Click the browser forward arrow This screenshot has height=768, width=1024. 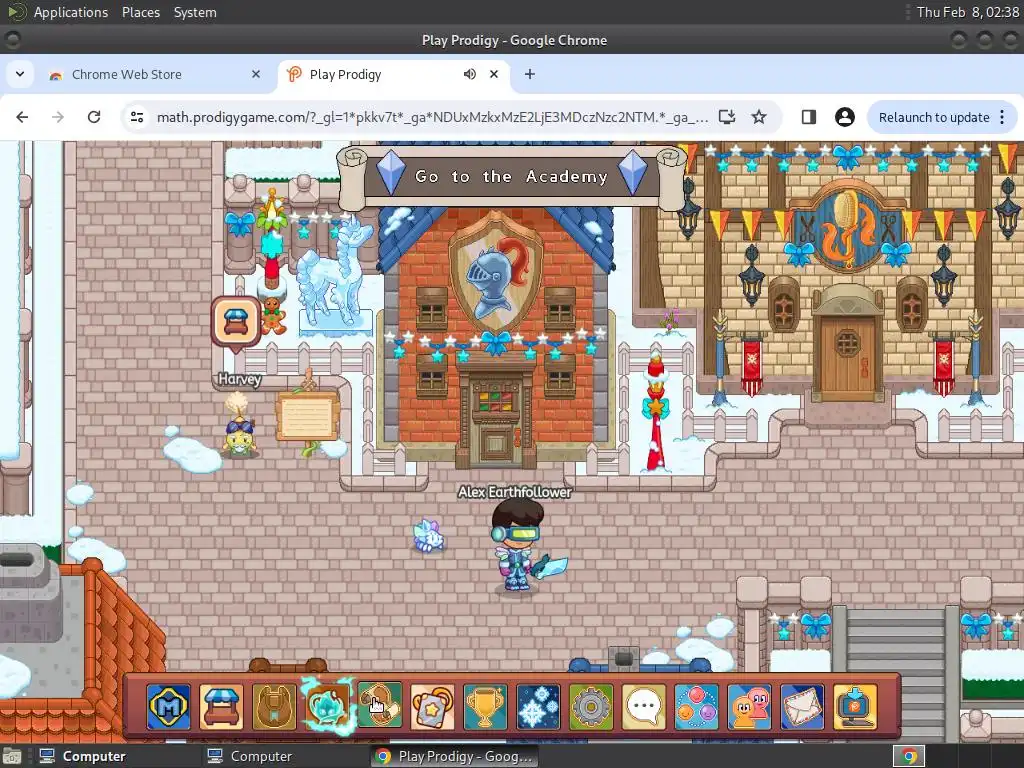pos(58,118)
